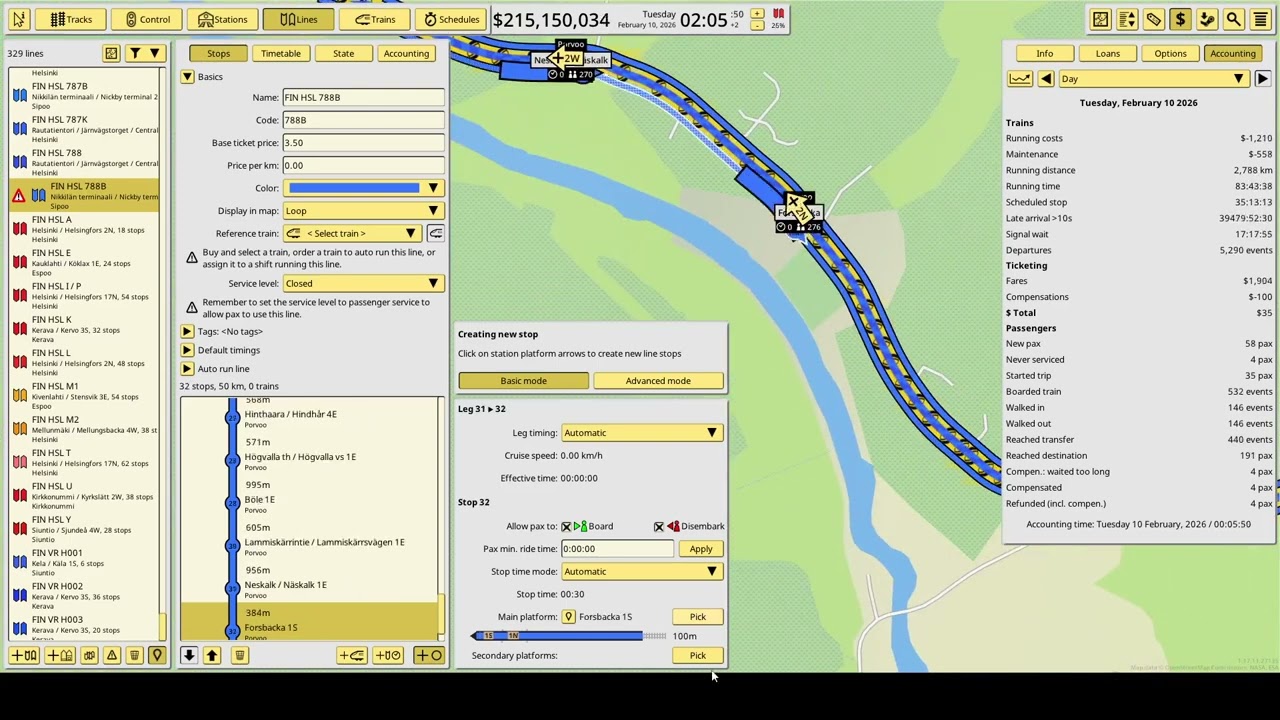
Task: Switch to the Loans tab
Action: point(1107,53)
